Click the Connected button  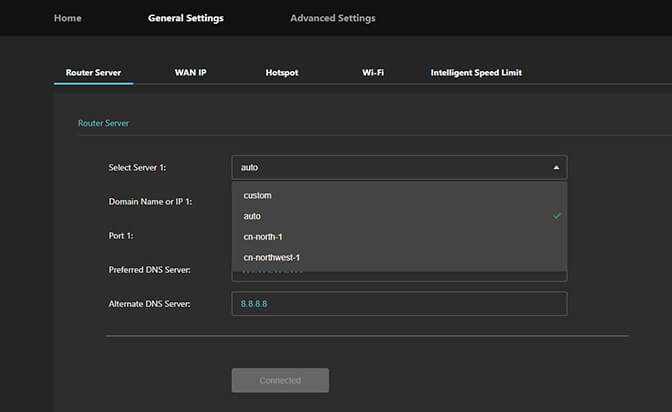tap(280, 380)
